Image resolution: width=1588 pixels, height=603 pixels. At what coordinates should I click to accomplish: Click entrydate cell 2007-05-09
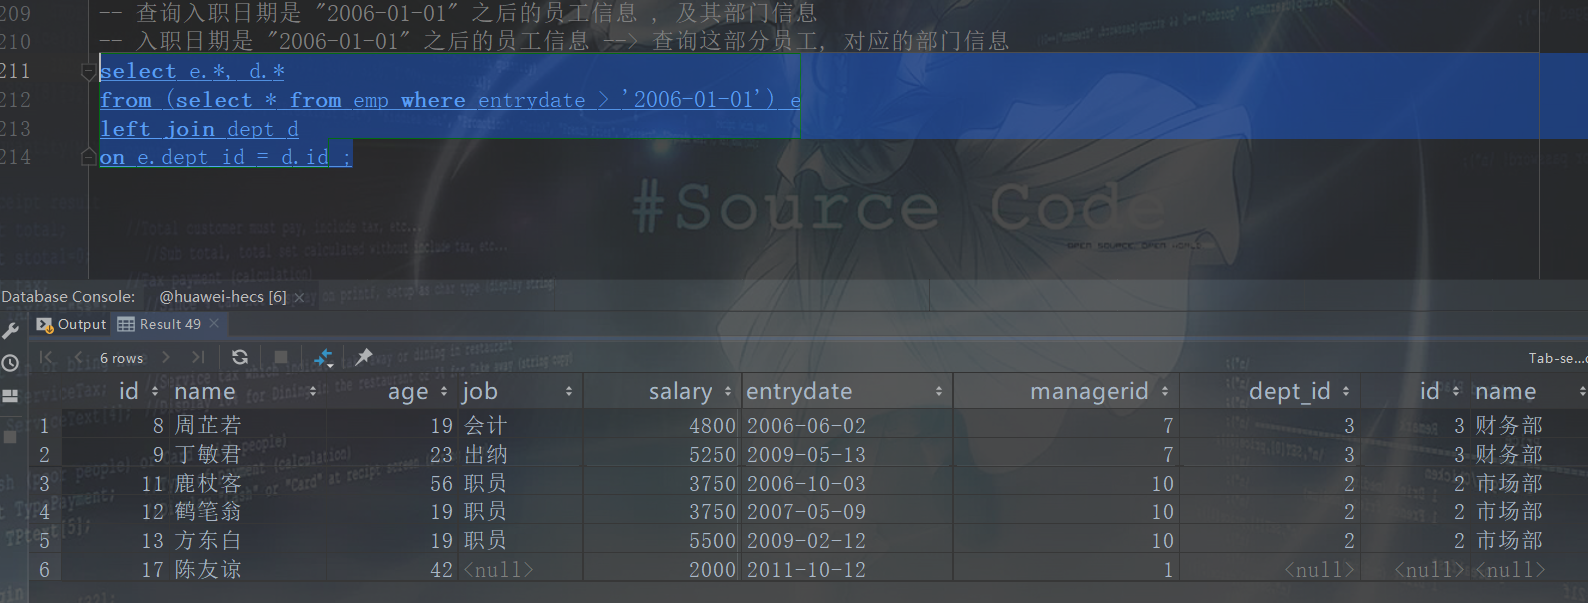[x=806, y=512]
